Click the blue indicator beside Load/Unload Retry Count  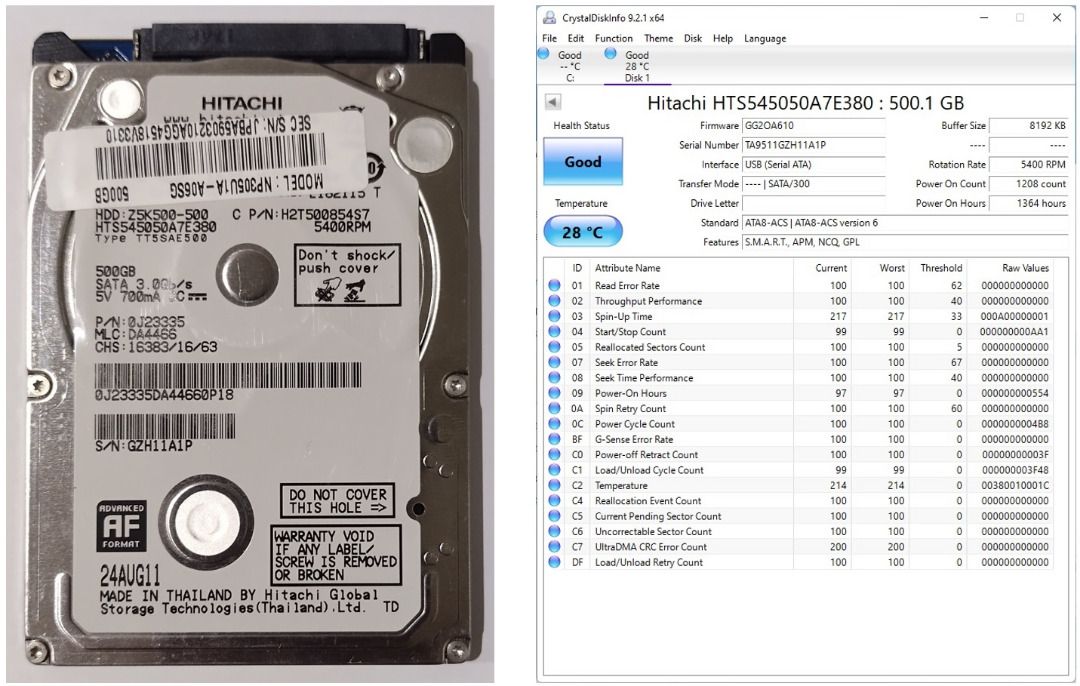click(x=553, y=562)
